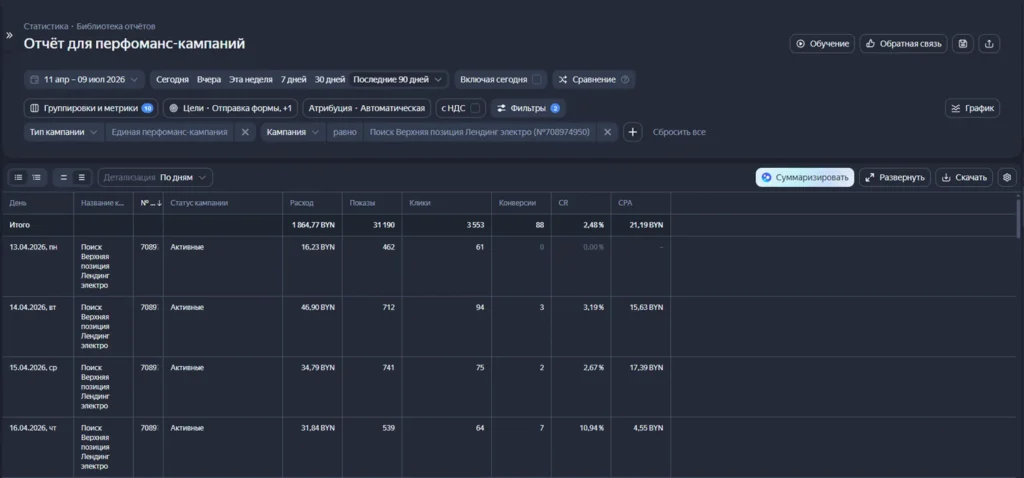
Task: Select the flat list view icon
Action: (19, 177)
